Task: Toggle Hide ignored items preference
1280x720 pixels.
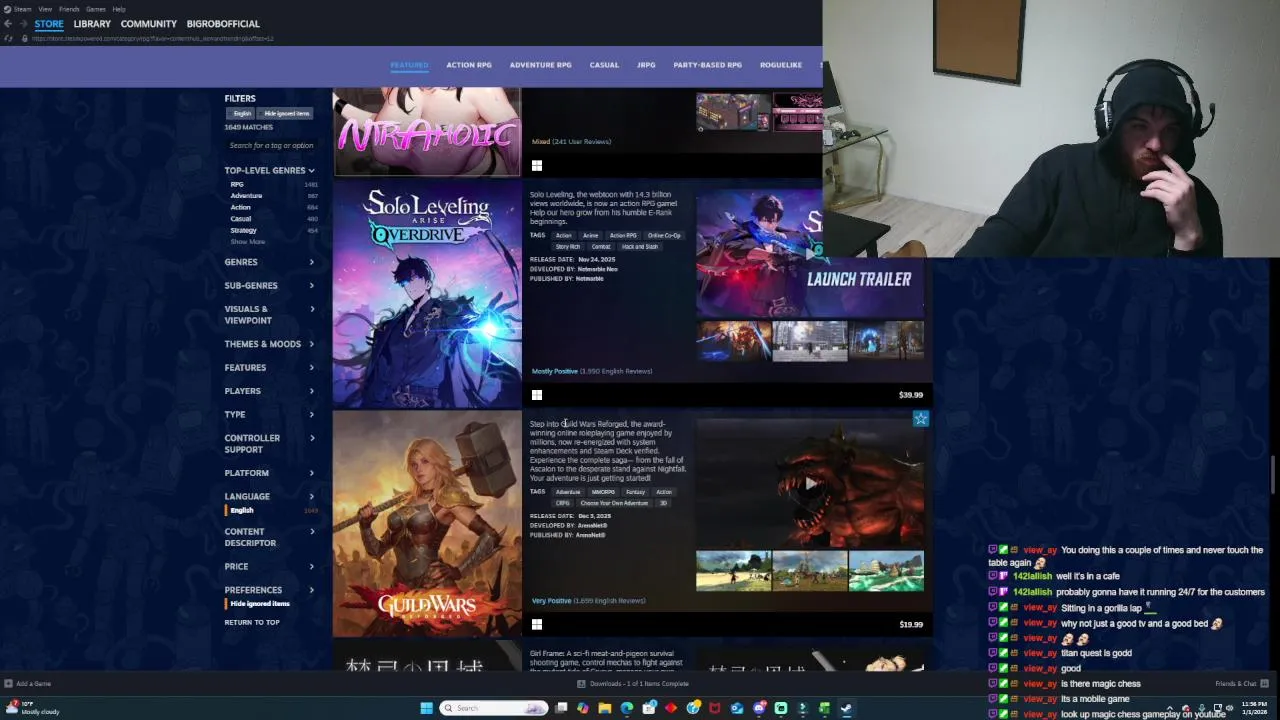Action: [259, 604]
